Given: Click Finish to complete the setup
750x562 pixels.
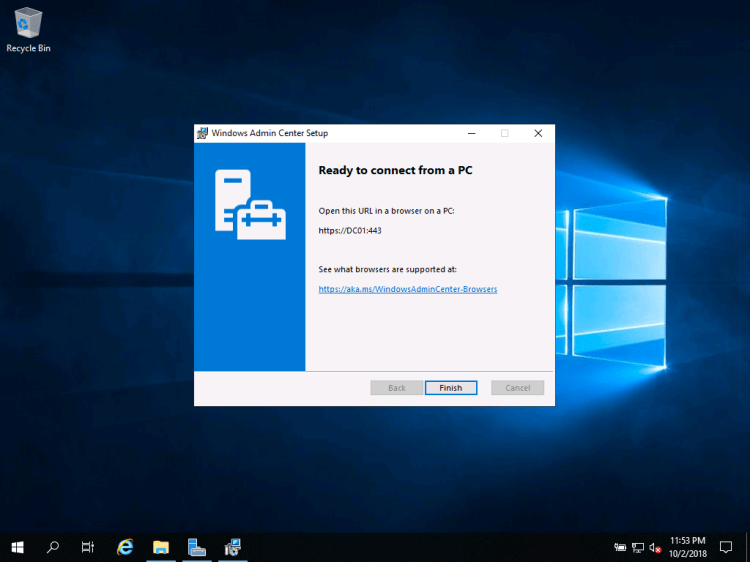Looking at the screenshot, I should click(450, 388).
